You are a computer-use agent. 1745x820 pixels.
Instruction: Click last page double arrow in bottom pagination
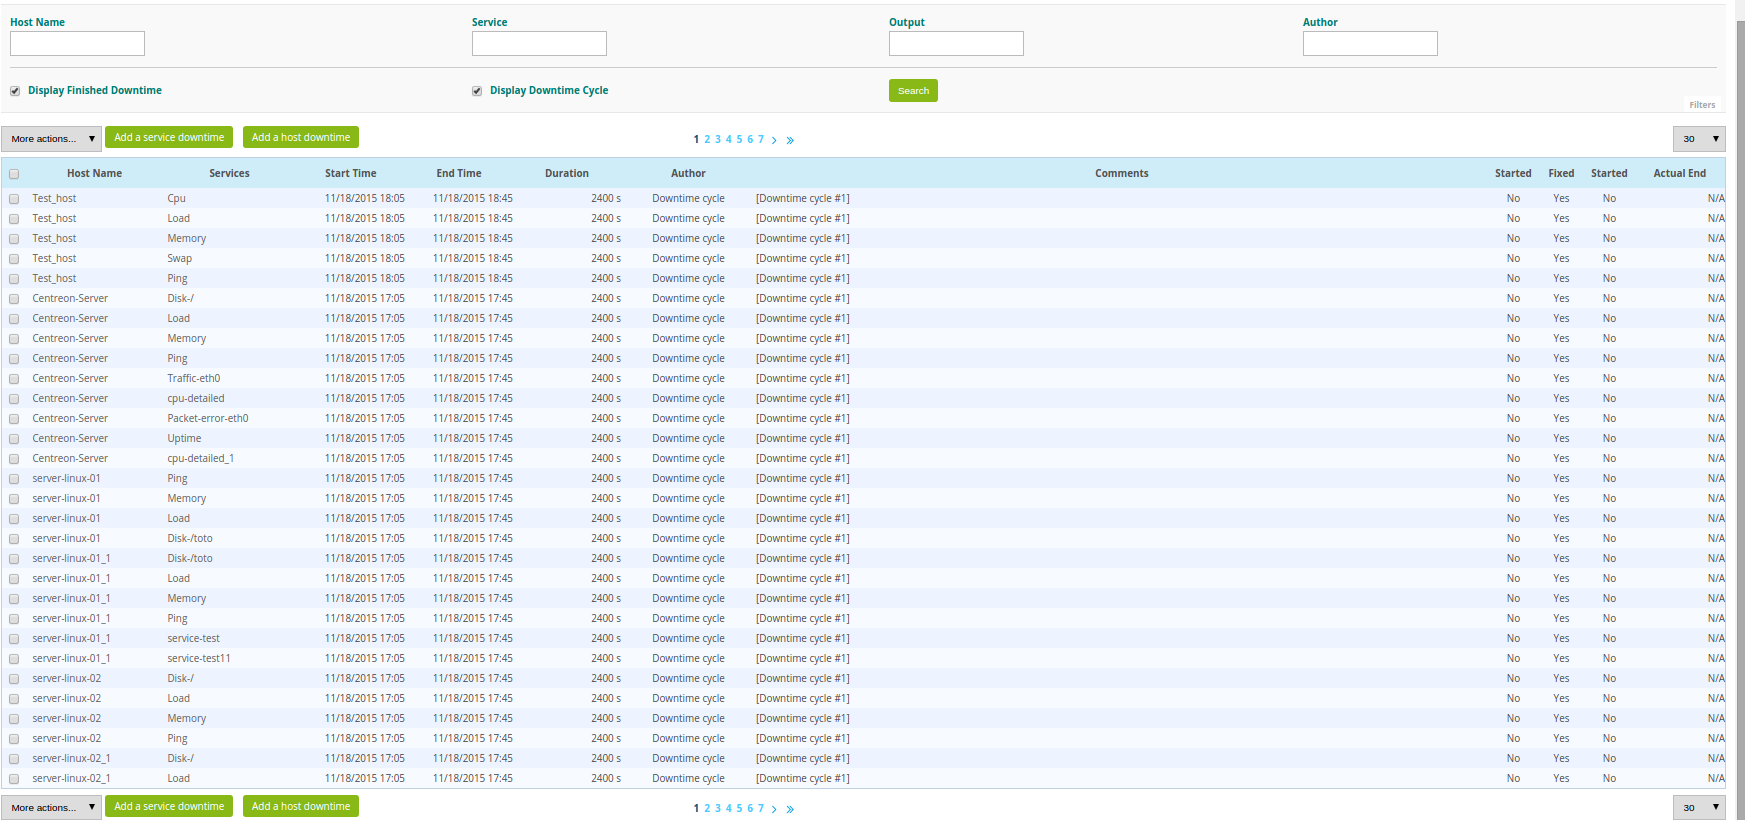790,809
